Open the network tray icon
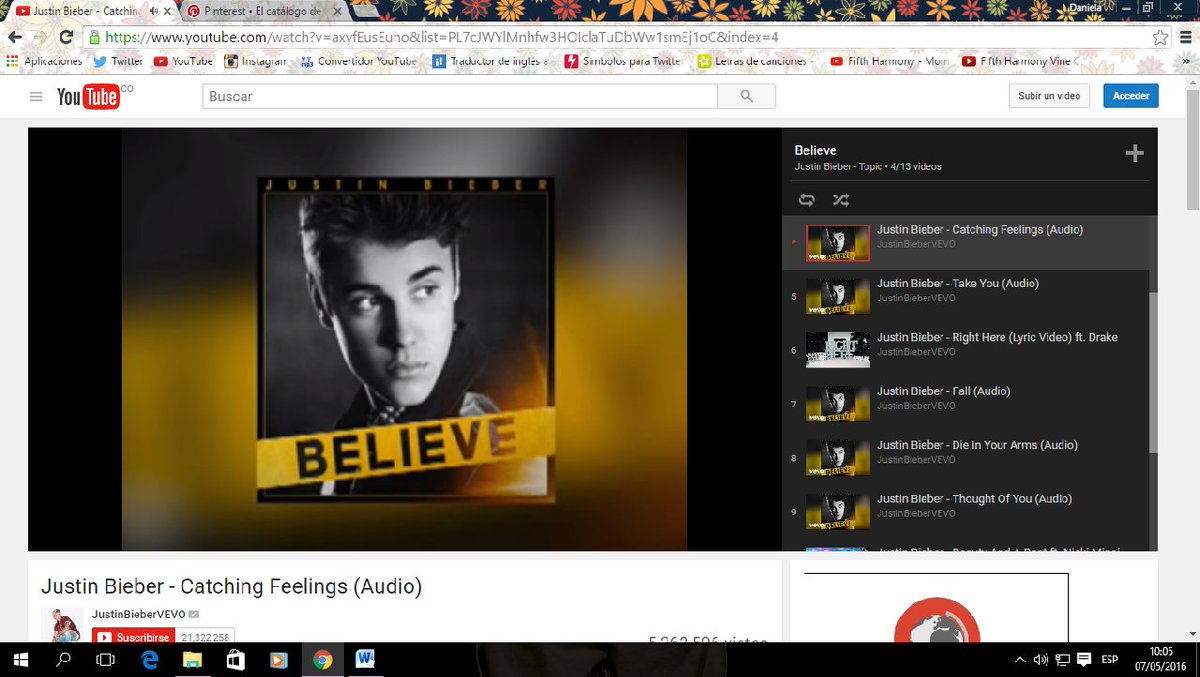Viewport: 1200px width, 677px height. tap(1062, 660)
